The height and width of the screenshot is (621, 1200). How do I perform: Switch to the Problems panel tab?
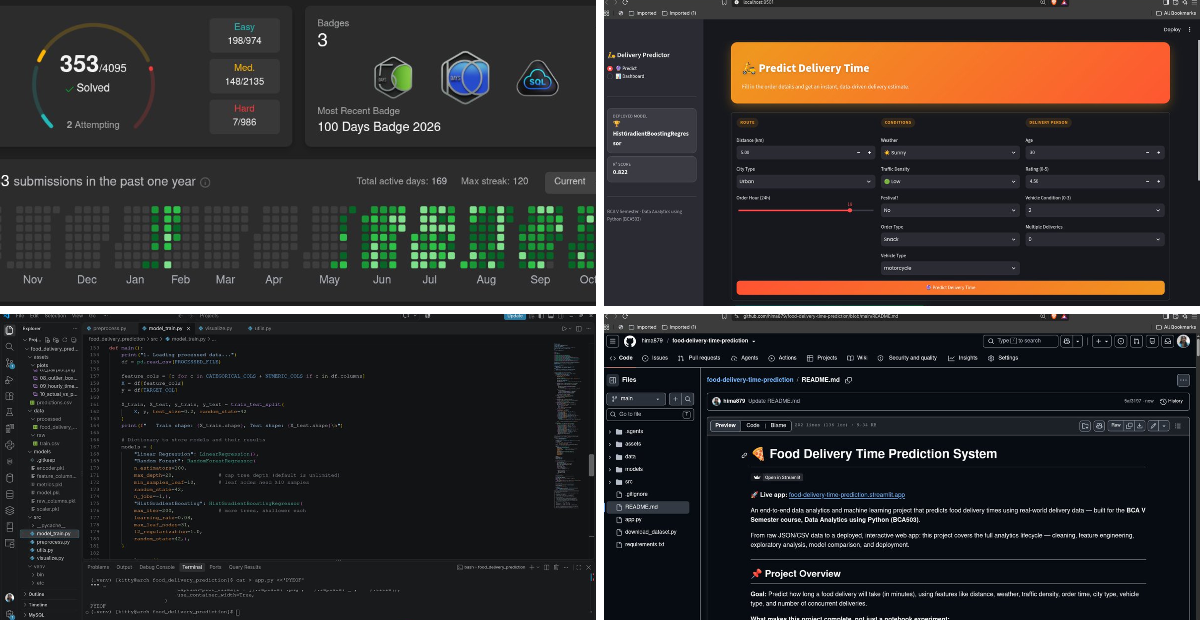coord(100,567)
